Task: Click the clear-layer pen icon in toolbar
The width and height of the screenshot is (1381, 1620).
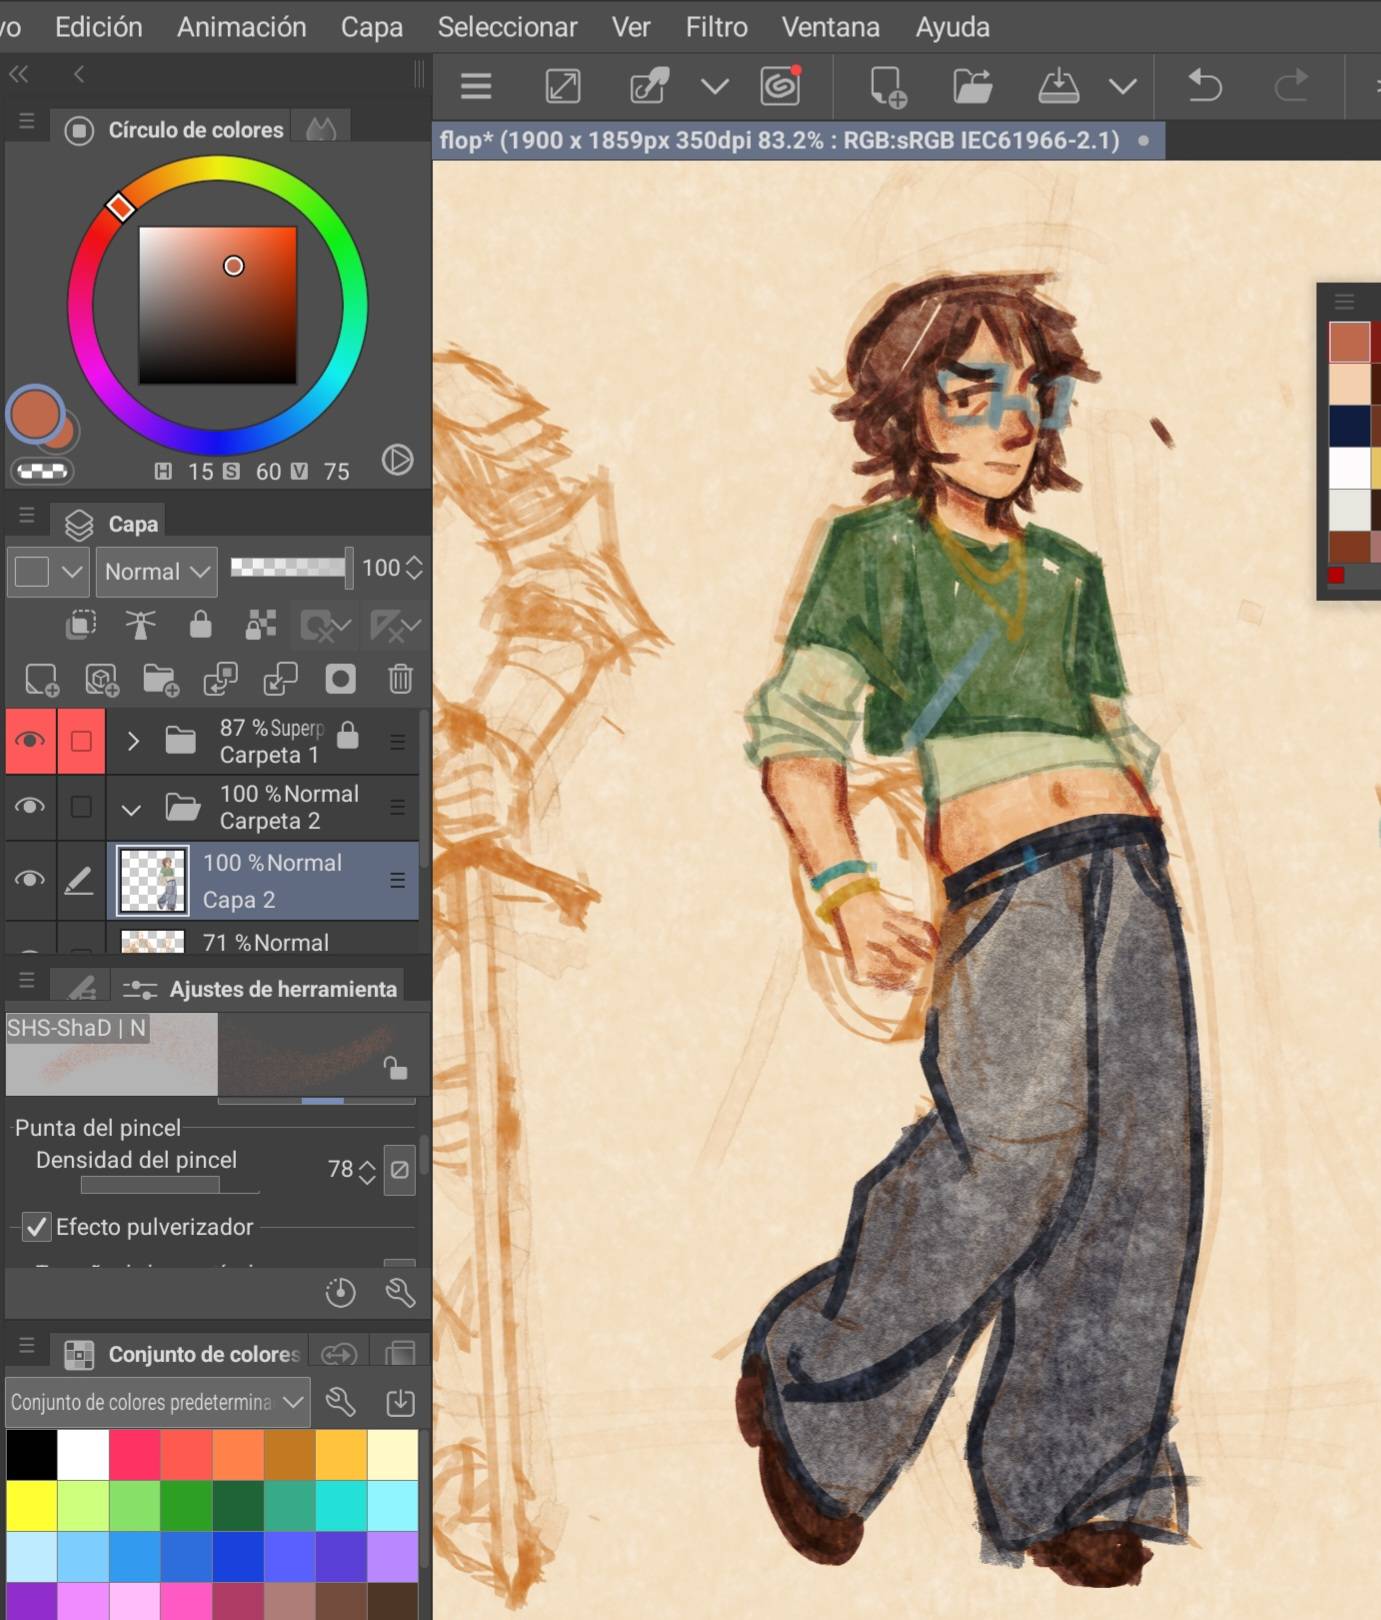Action: [650, 87]
